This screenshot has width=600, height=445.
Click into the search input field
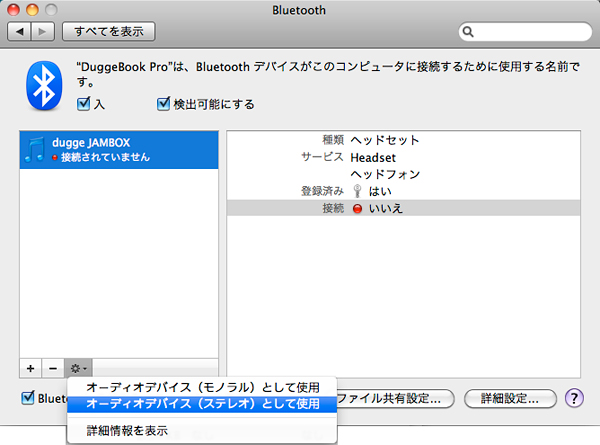pyautogui.click(x=525, y=32)
